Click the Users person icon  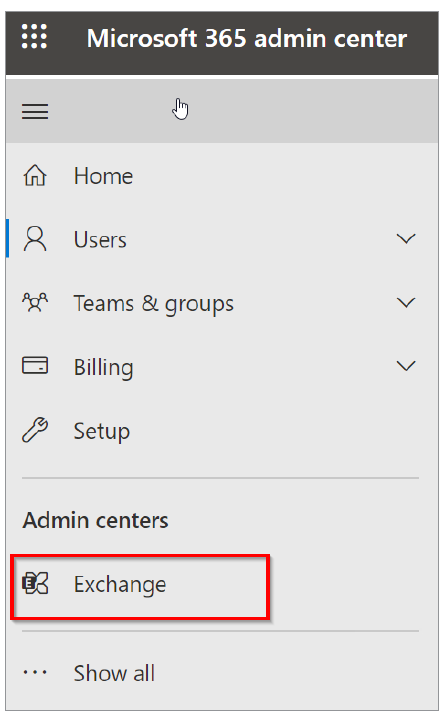pos(35,239)
